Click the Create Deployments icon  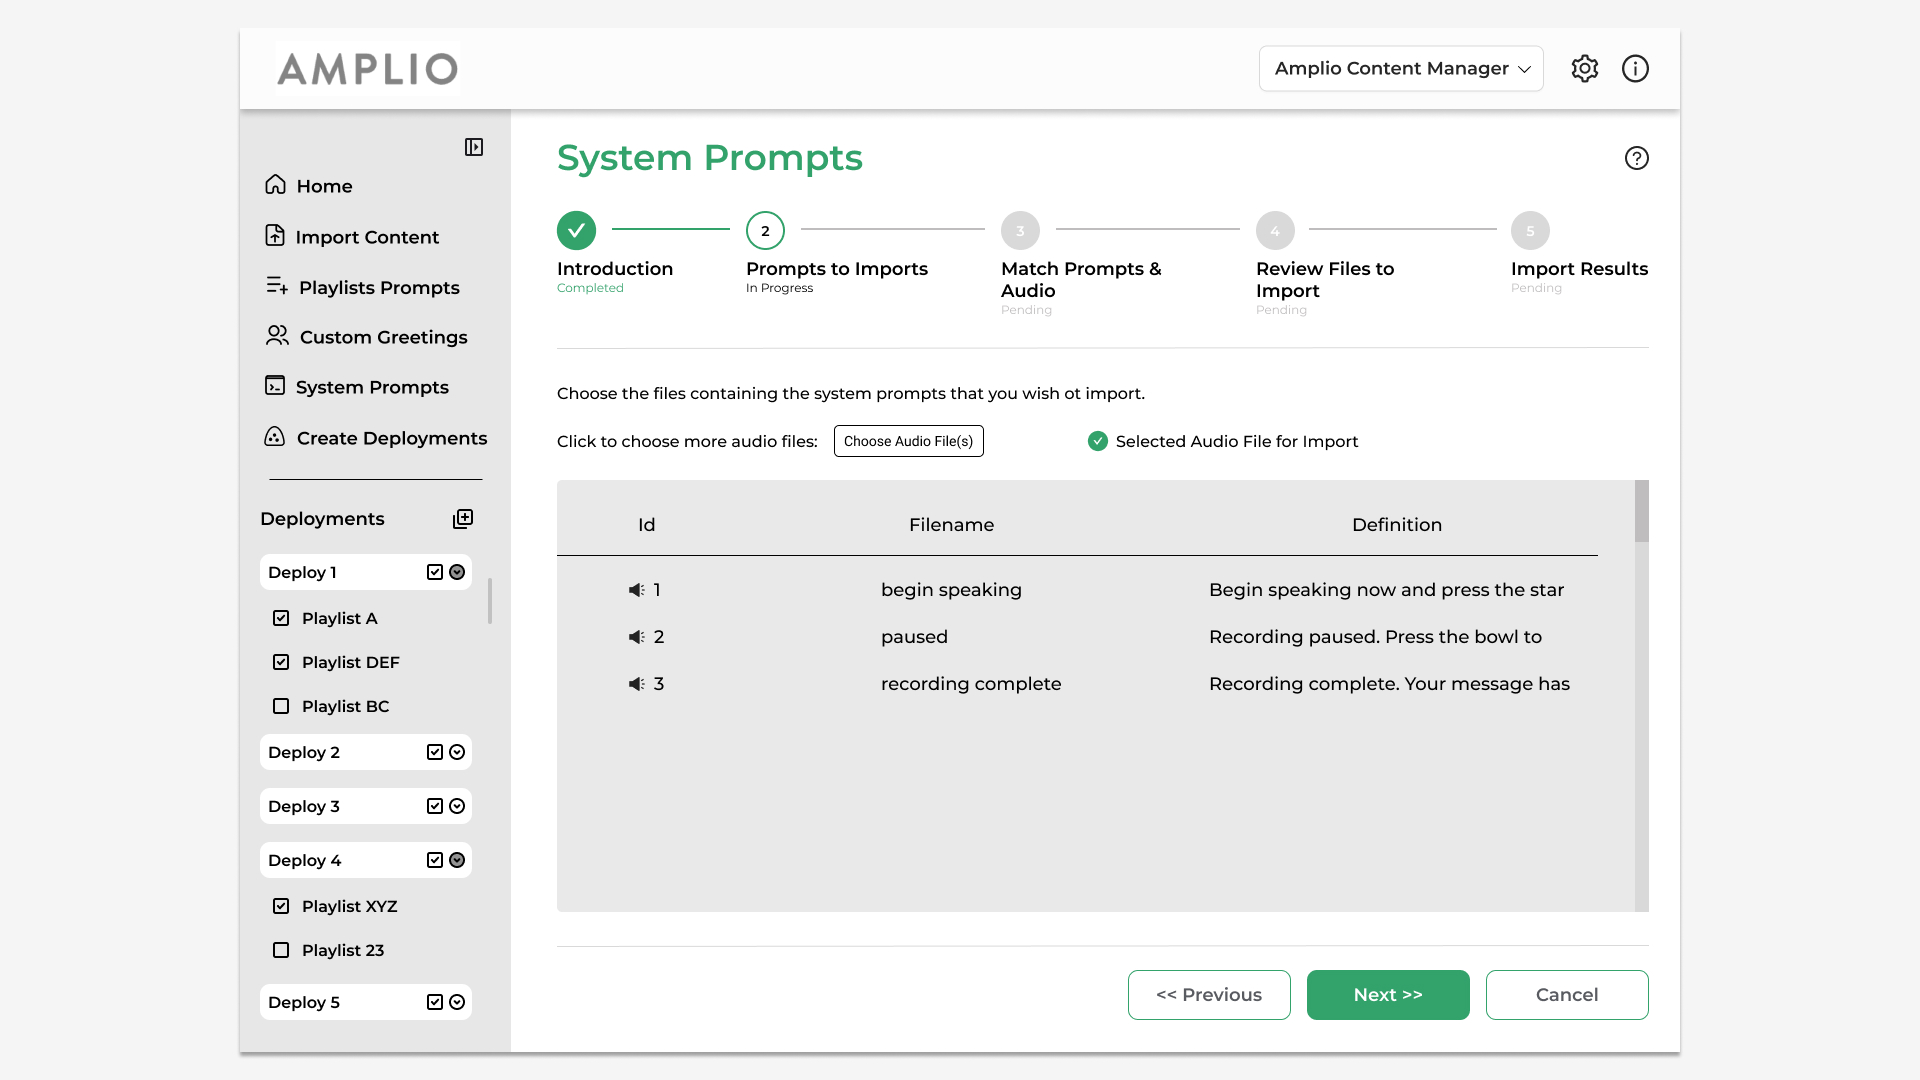pyautogui.click(x=274, y=437)
